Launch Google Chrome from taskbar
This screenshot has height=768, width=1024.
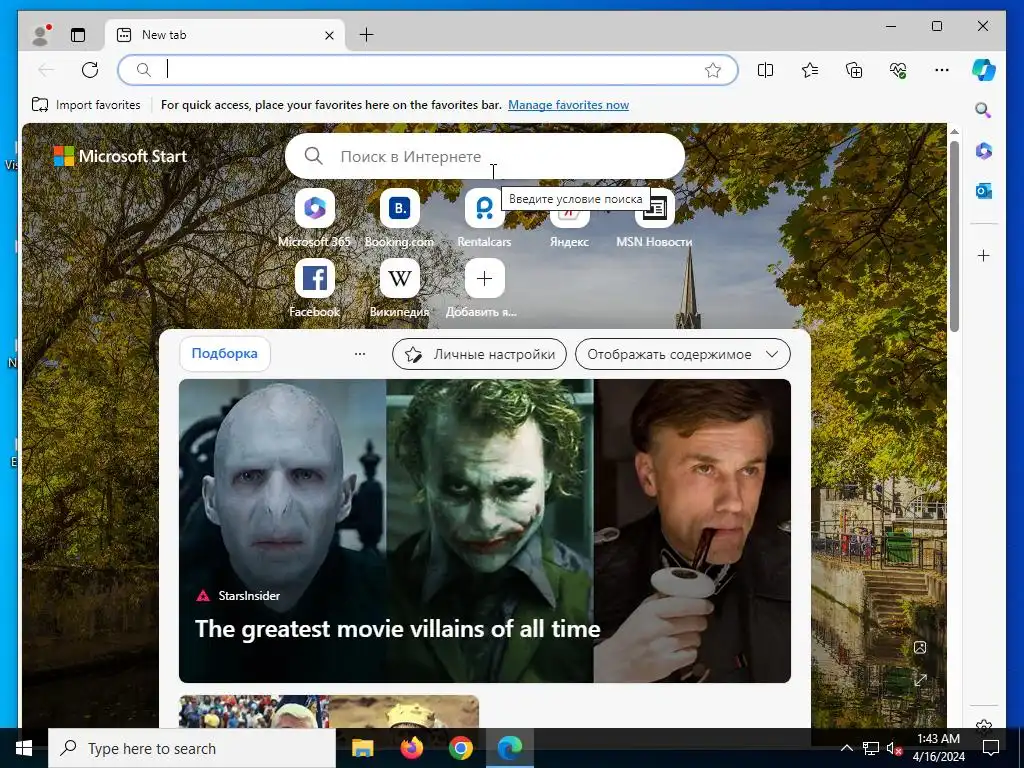point(460,748)
